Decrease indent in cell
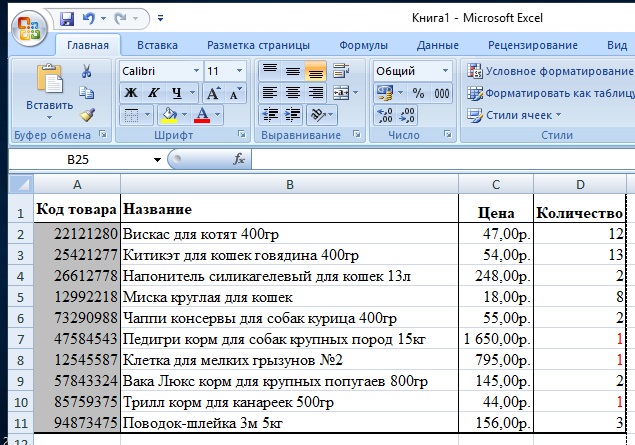635x445 pixels. (270, 115)
